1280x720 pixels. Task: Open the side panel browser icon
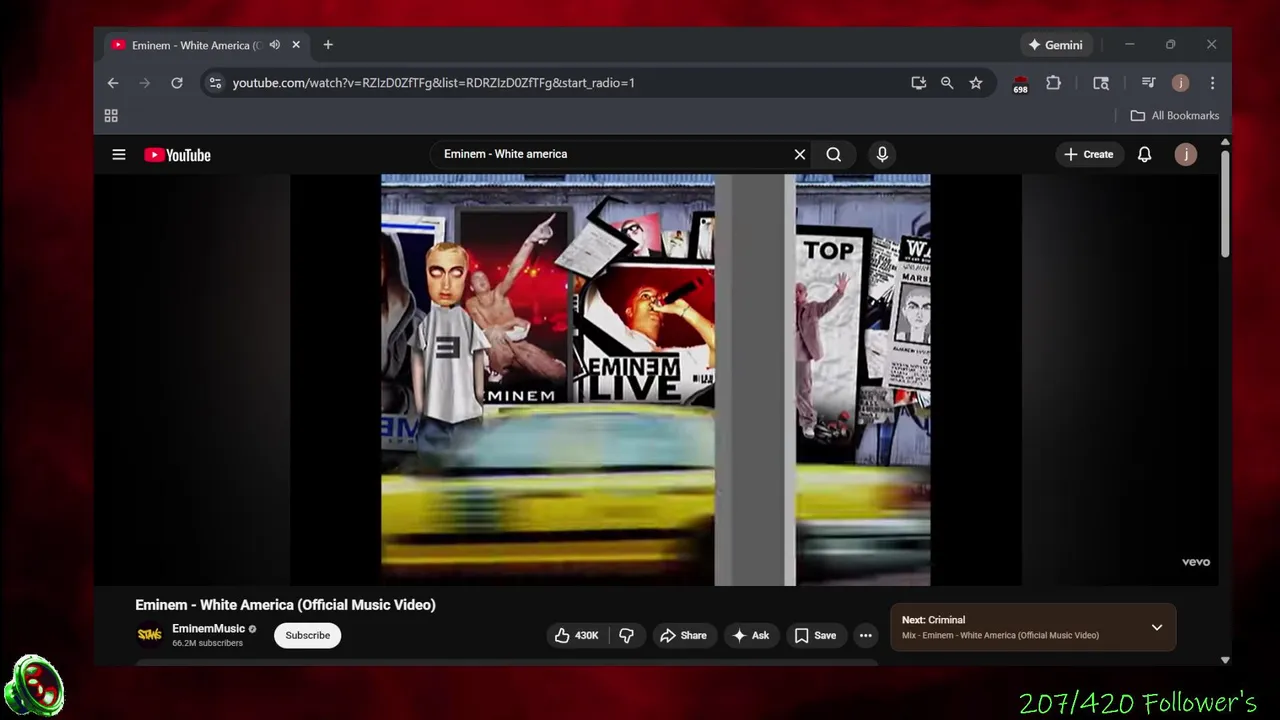(1101, 83)
